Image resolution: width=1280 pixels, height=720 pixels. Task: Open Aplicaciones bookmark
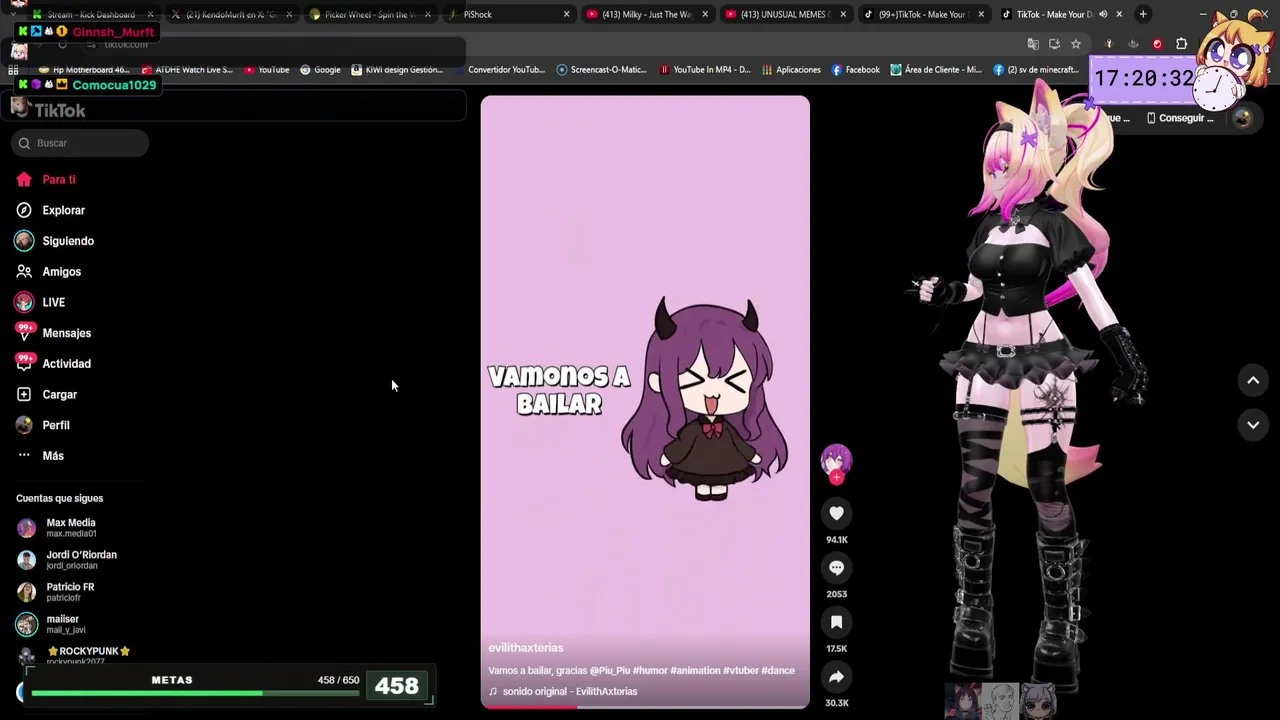(x=791, y=70)
